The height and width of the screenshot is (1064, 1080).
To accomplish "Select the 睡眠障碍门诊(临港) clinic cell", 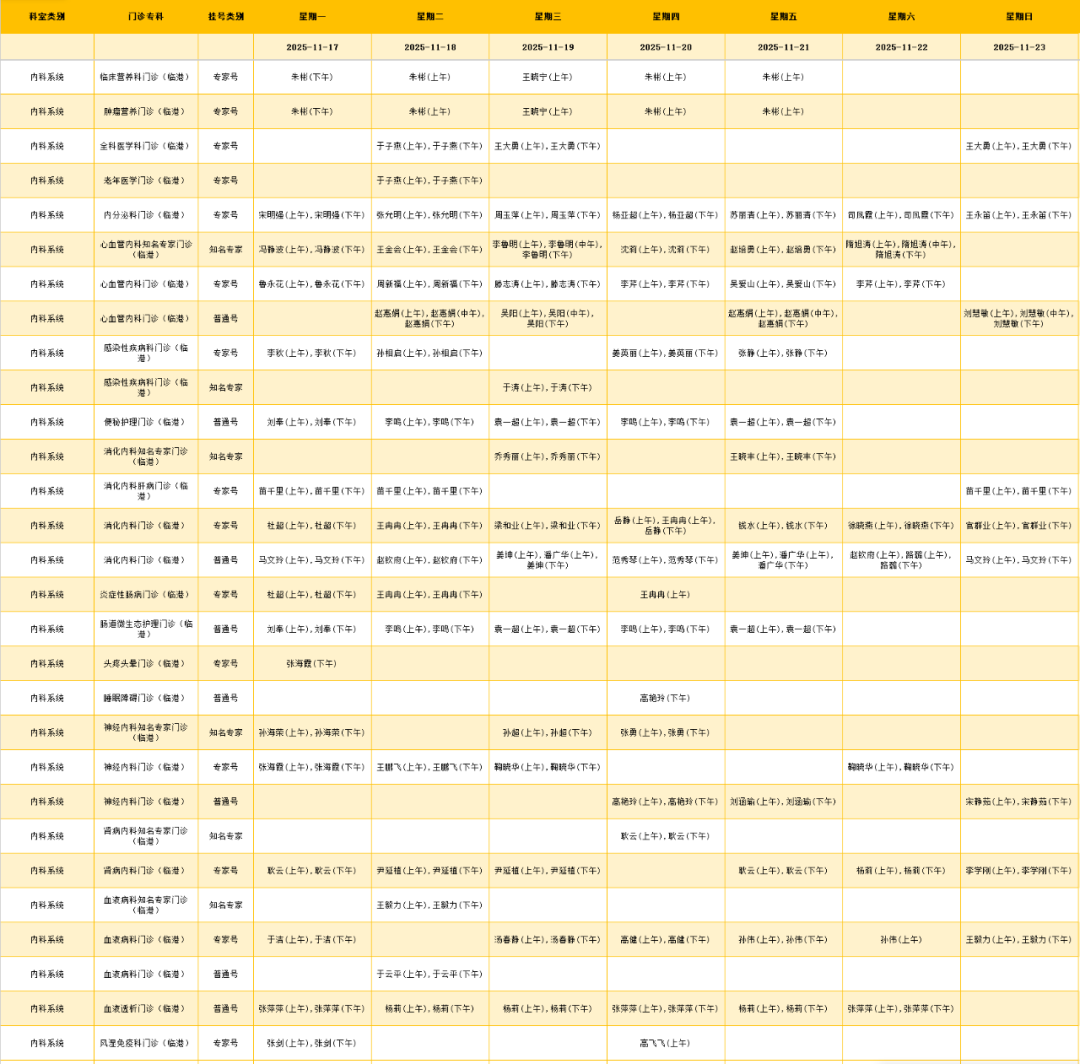I will coord(146,698).
